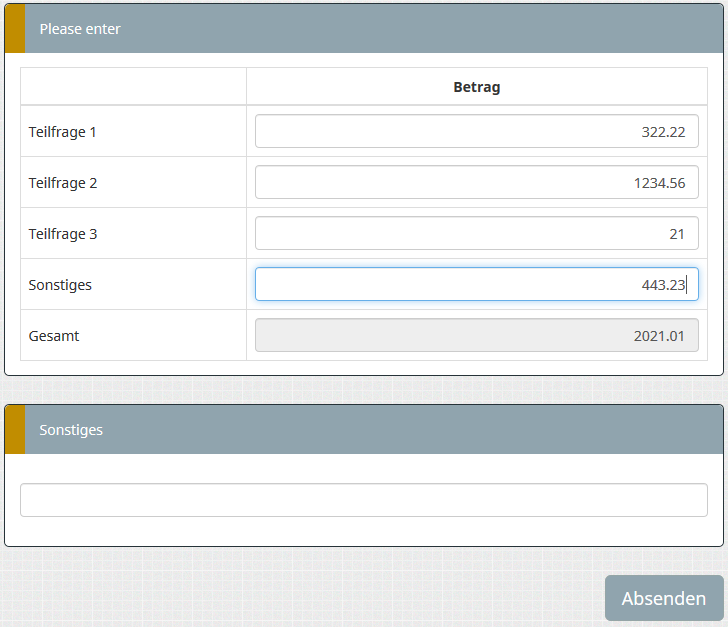This screenshot has width=728, height=627.
Task: Focus the Teilfrage 2 amount input
Action: click(x=476, y=182)
